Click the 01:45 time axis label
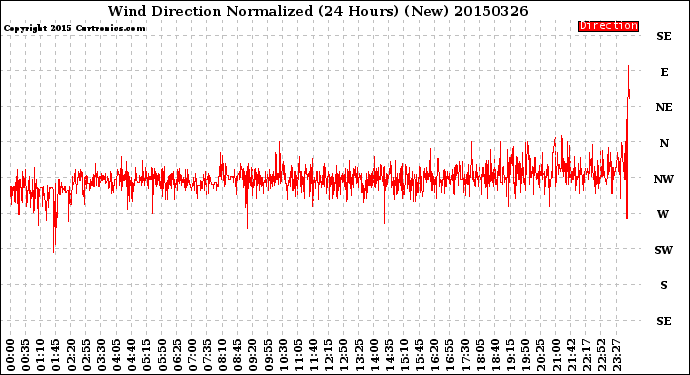This screenshot has height=375, width=690. [56, 355]
